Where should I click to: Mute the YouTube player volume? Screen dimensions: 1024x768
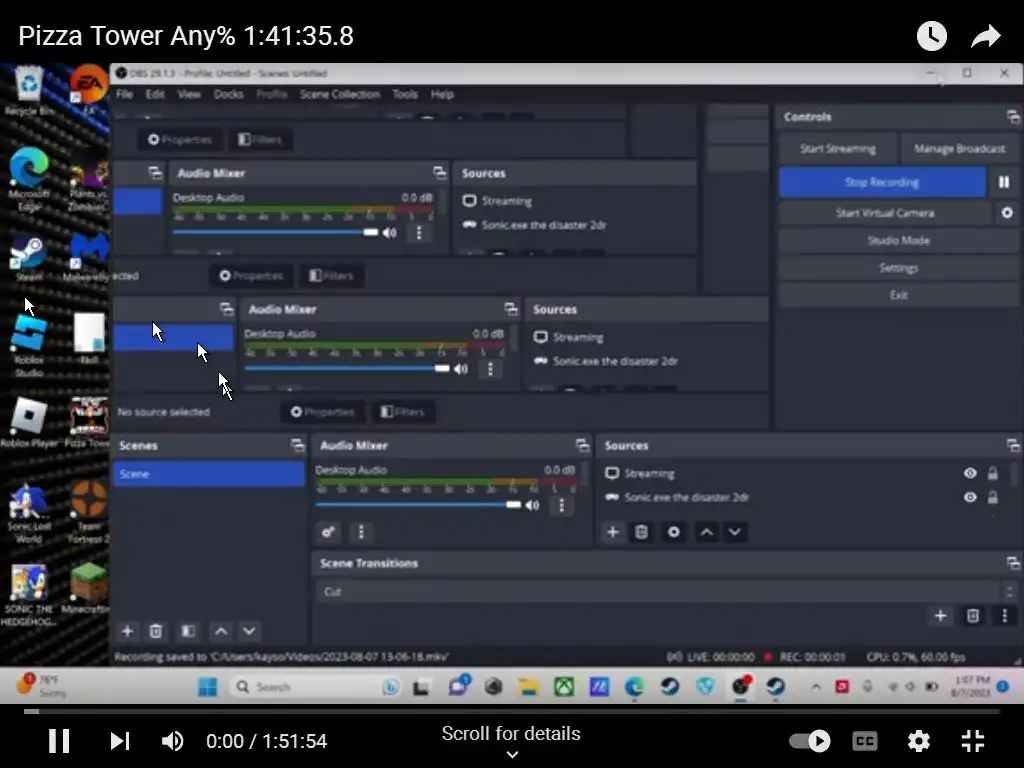click(x=172, y=741)
